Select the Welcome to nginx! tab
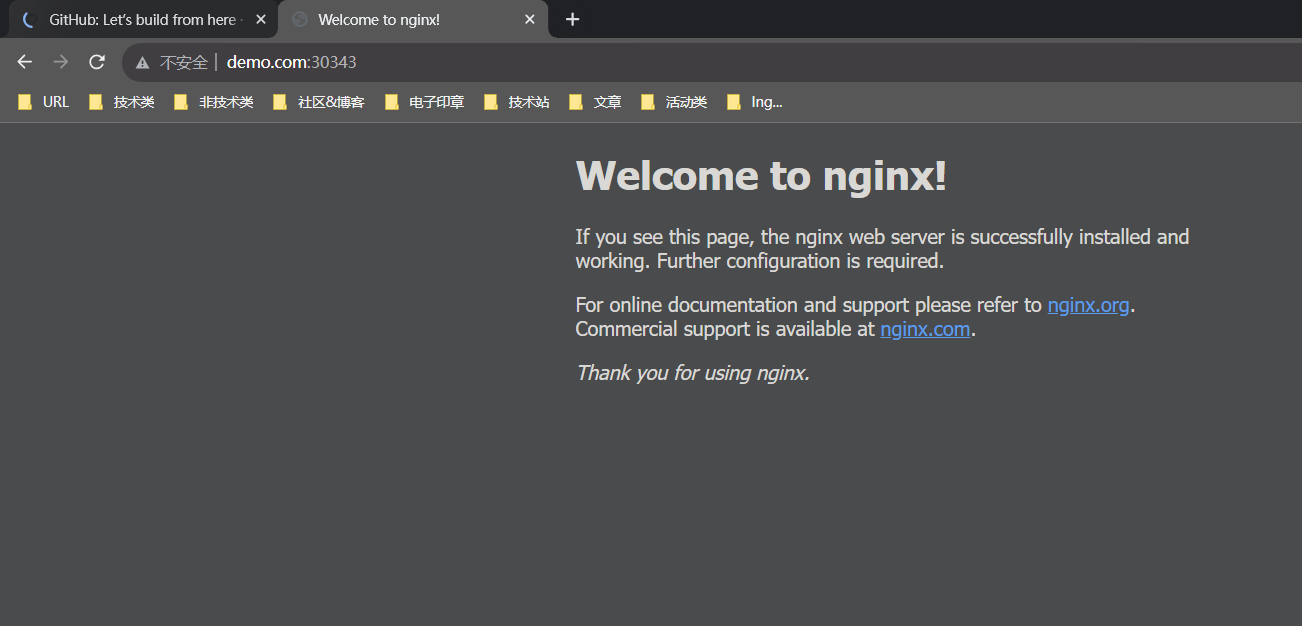The width and height of the screenshot is (1302, 626). [x=413, y=19]
